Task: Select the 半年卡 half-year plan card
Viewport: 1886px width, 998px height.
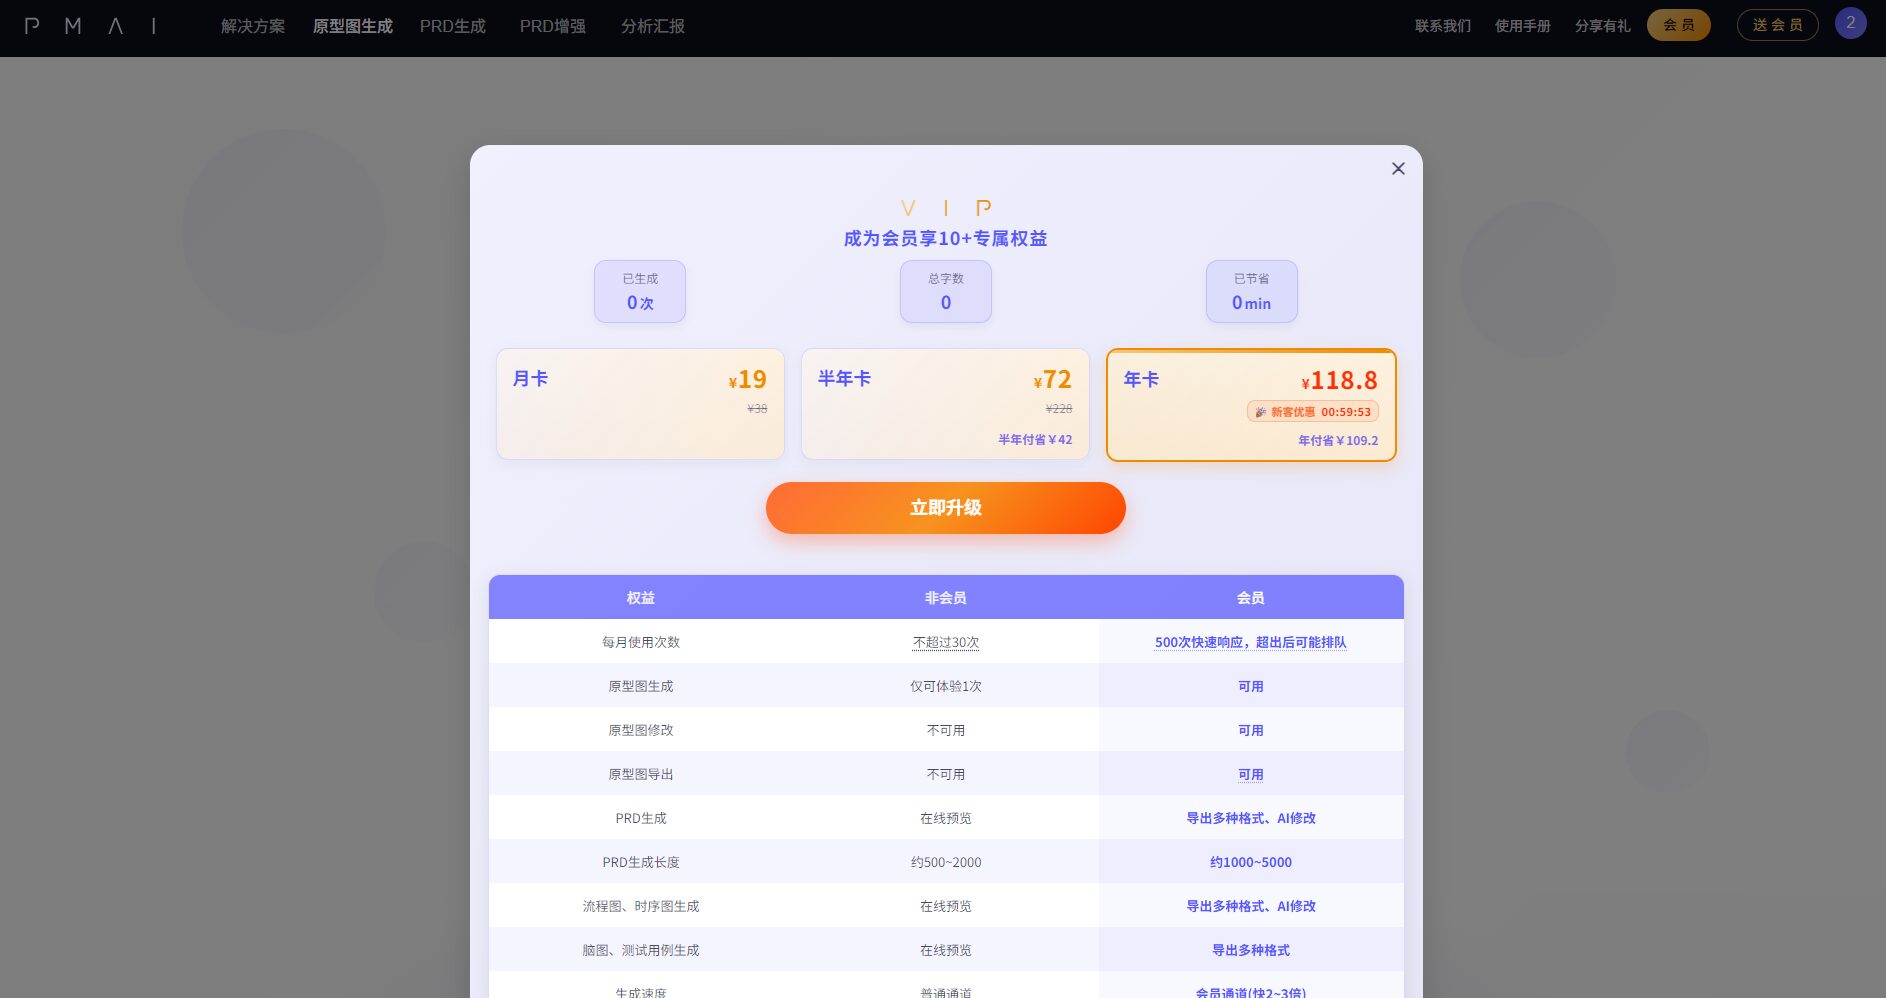Action: pyautogui.click(x=945, y=404)
